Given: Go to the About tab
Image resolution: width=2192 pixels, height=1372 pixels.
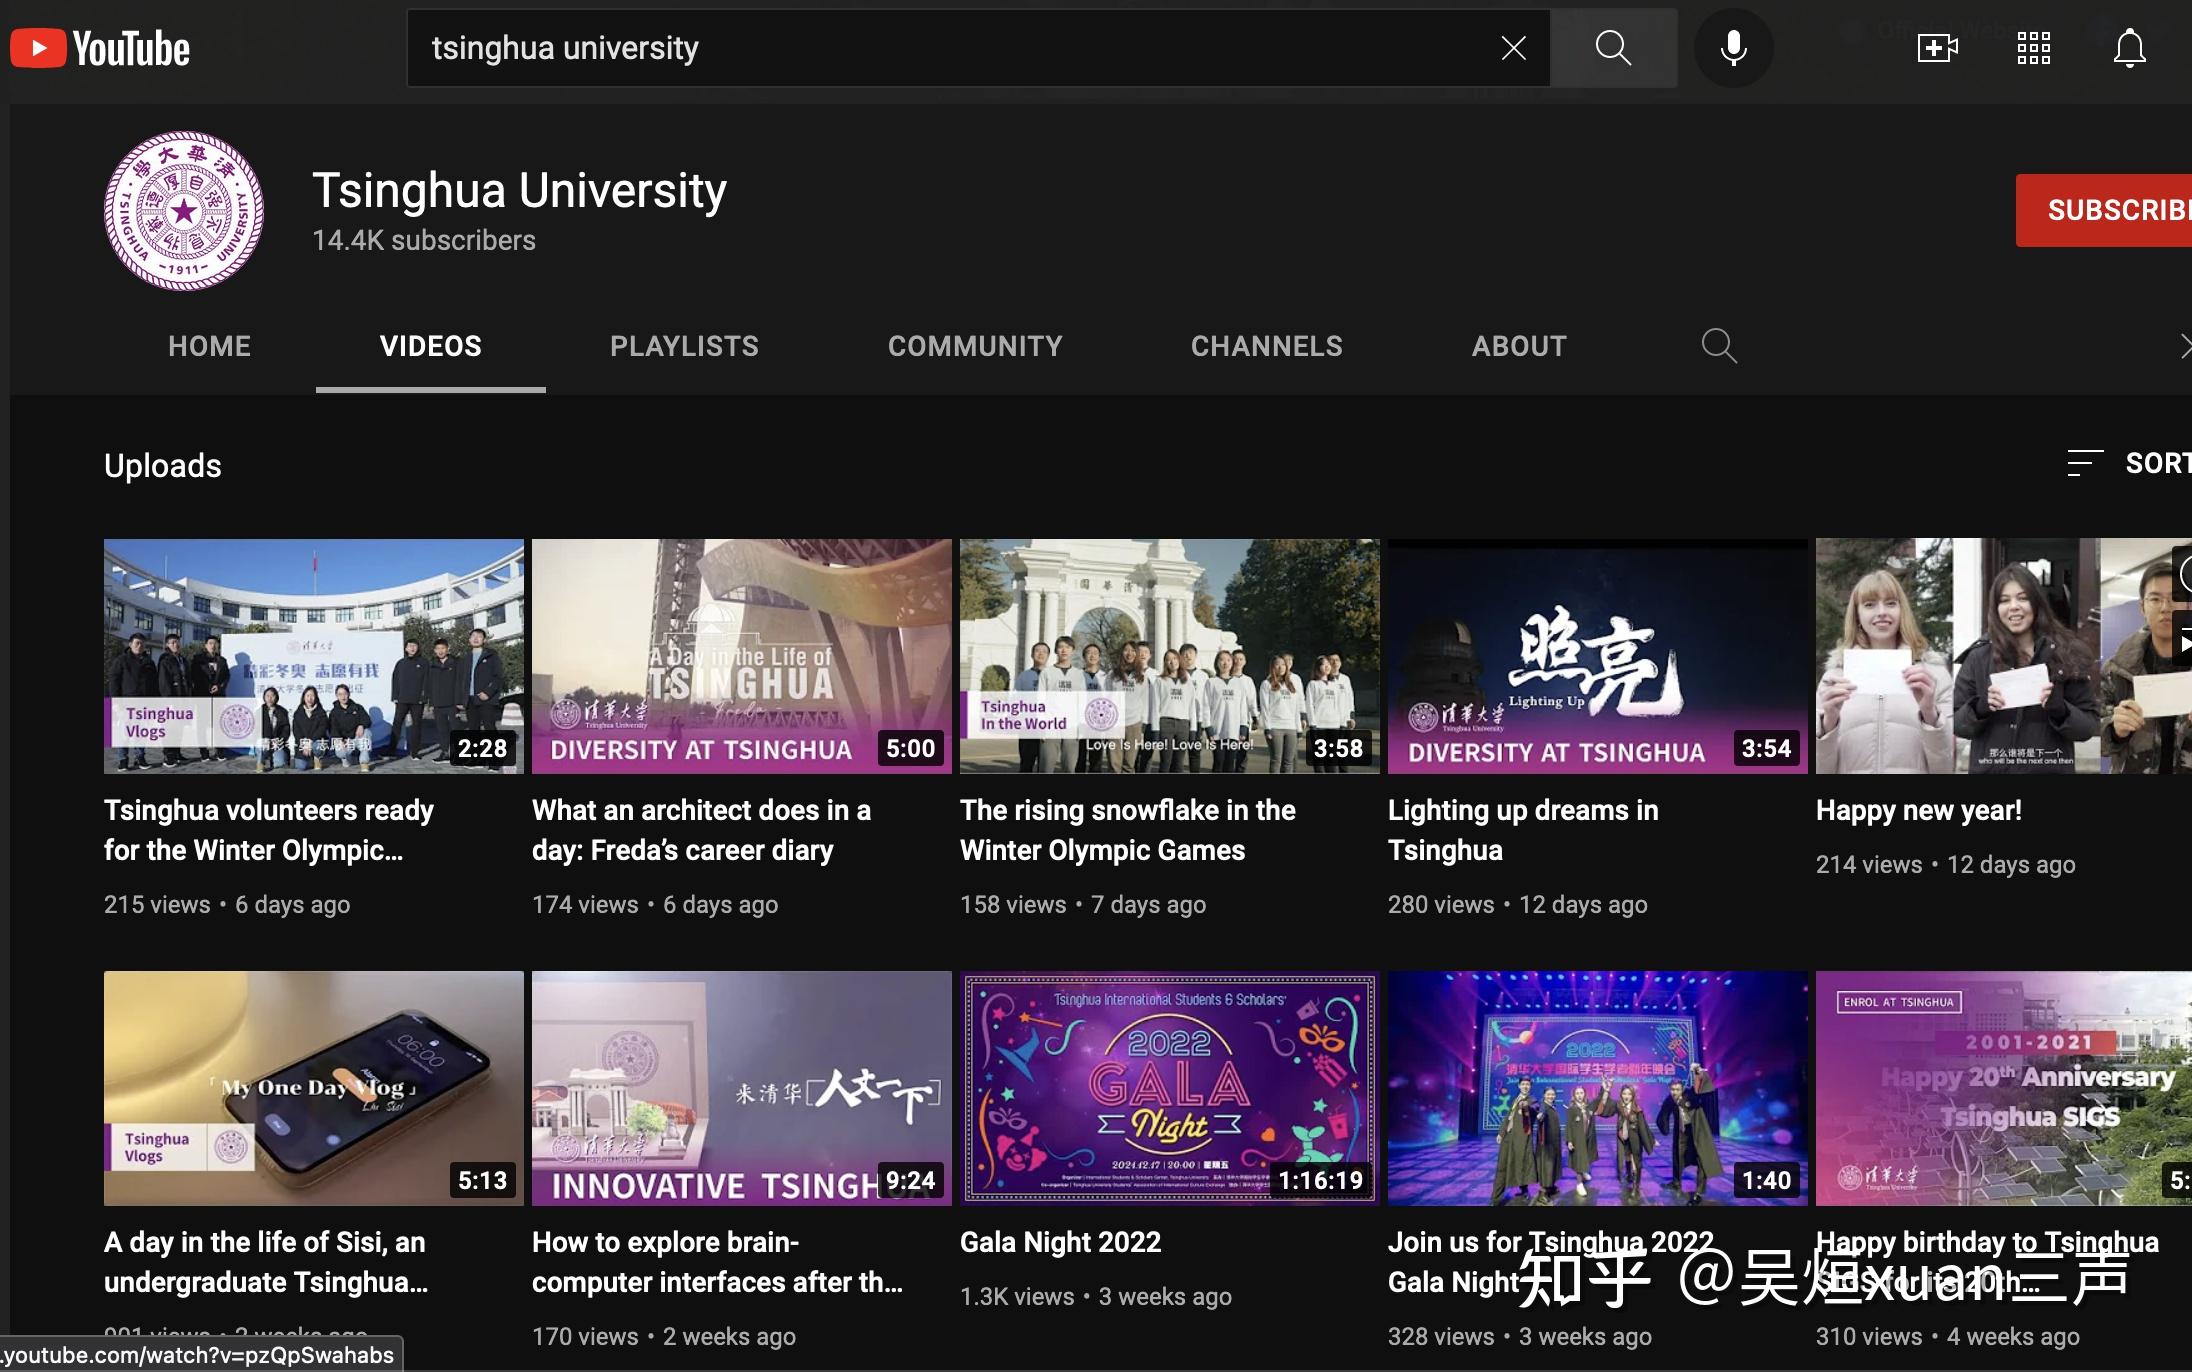Looking at the screenshot, I should pos(1518,346).
